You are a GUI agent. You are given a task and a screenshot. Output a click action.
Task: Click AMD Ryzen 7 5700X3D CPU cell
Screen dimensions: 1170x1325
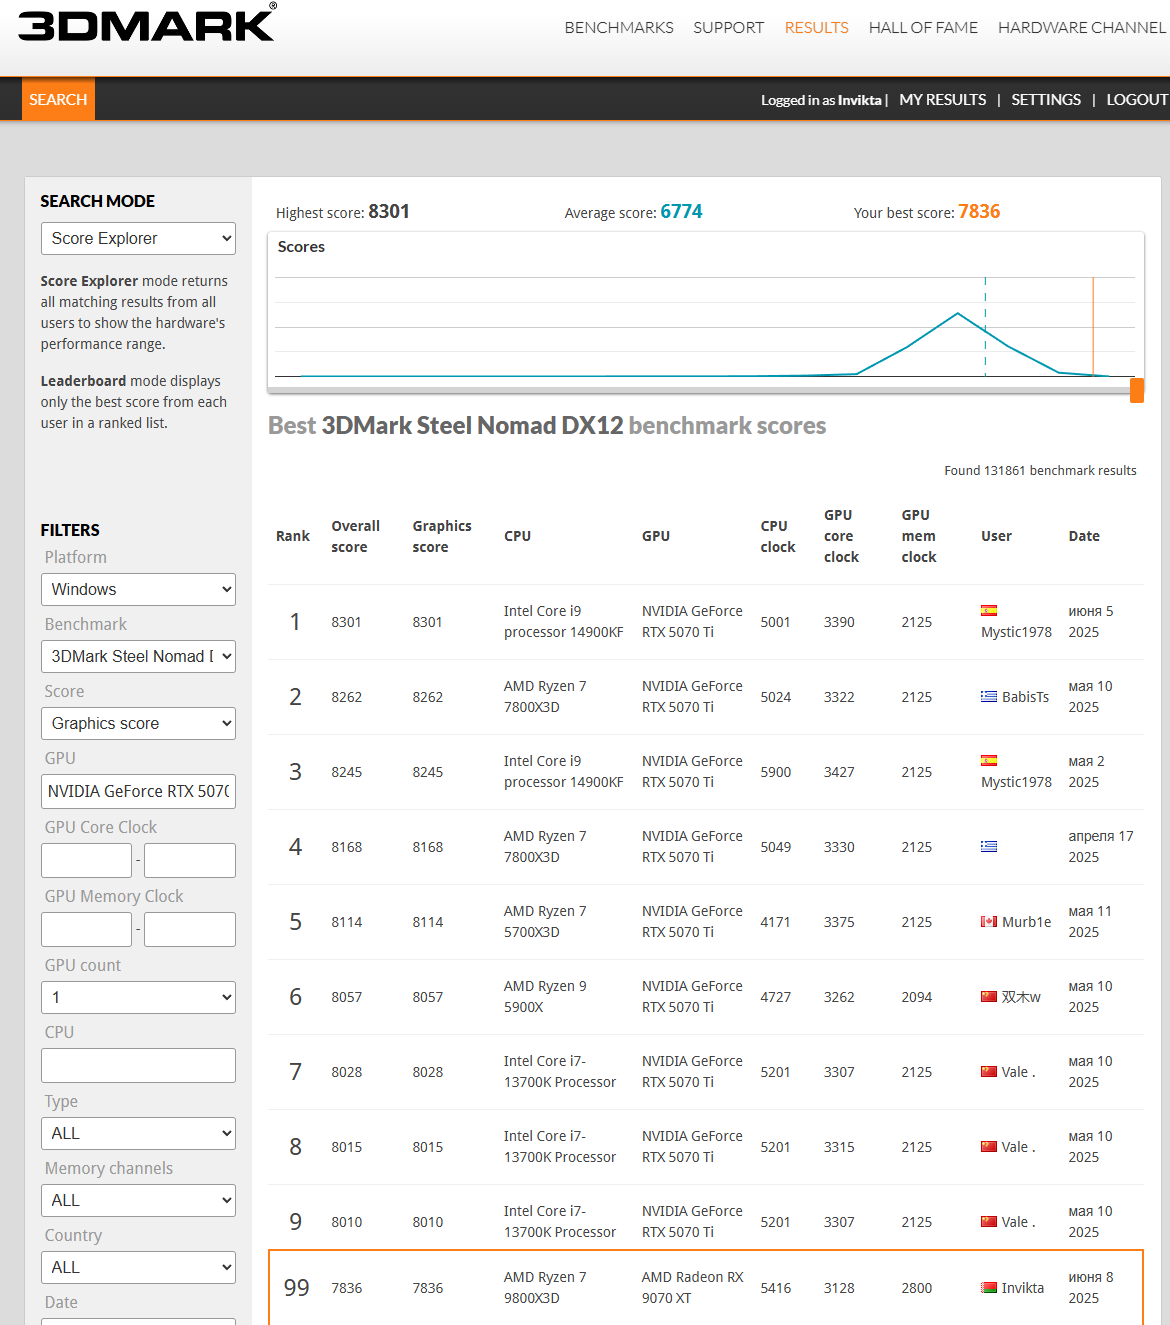coord(545,922)
